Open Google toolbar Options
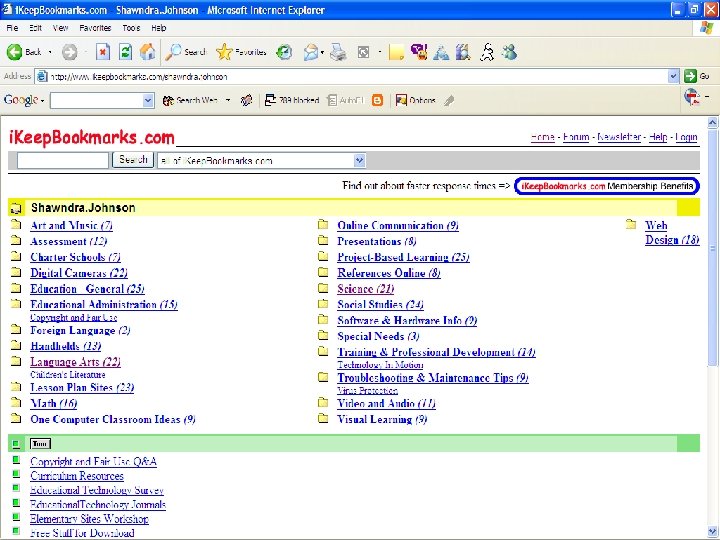 (x=416, y=100)
